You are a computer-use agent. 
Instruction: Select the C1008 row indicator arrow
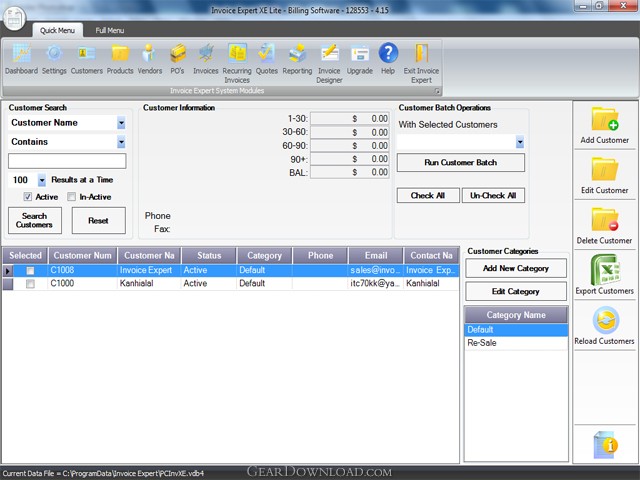click(x=8, y=271)
